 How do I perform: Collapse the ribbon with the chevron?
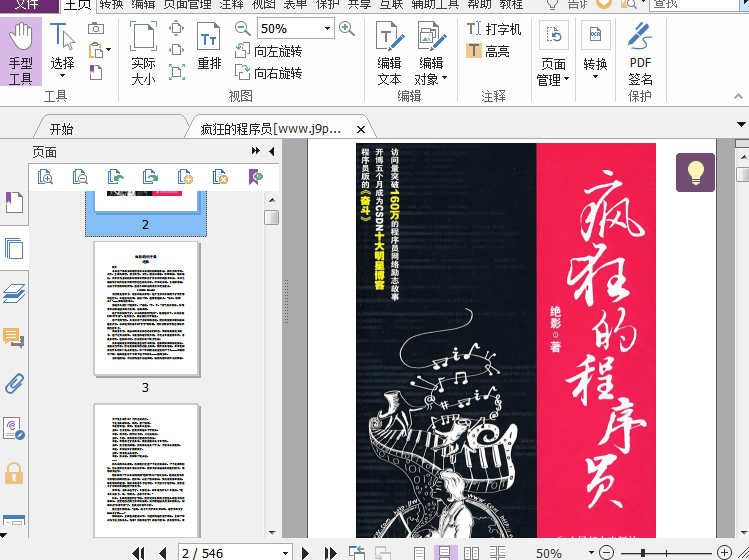[738, 96]
